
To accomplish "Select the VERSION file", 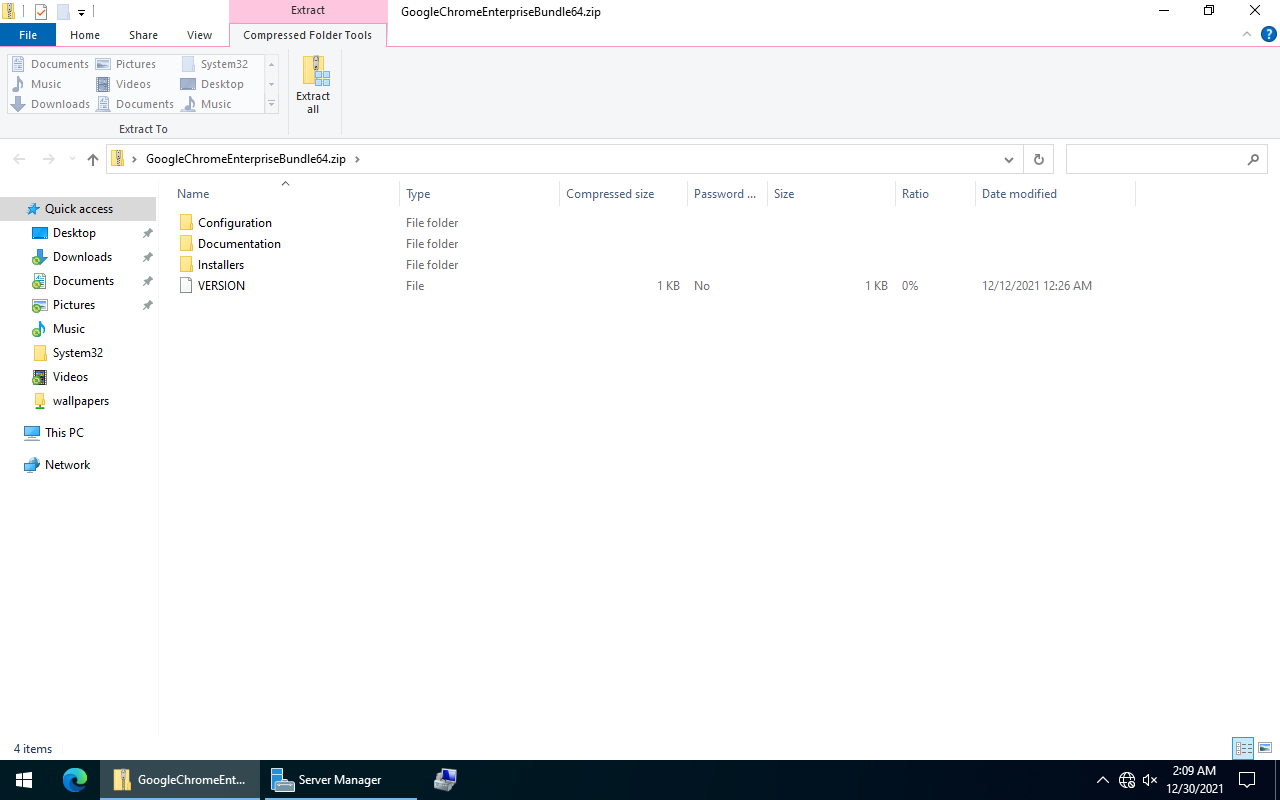I will click(221, 286).
